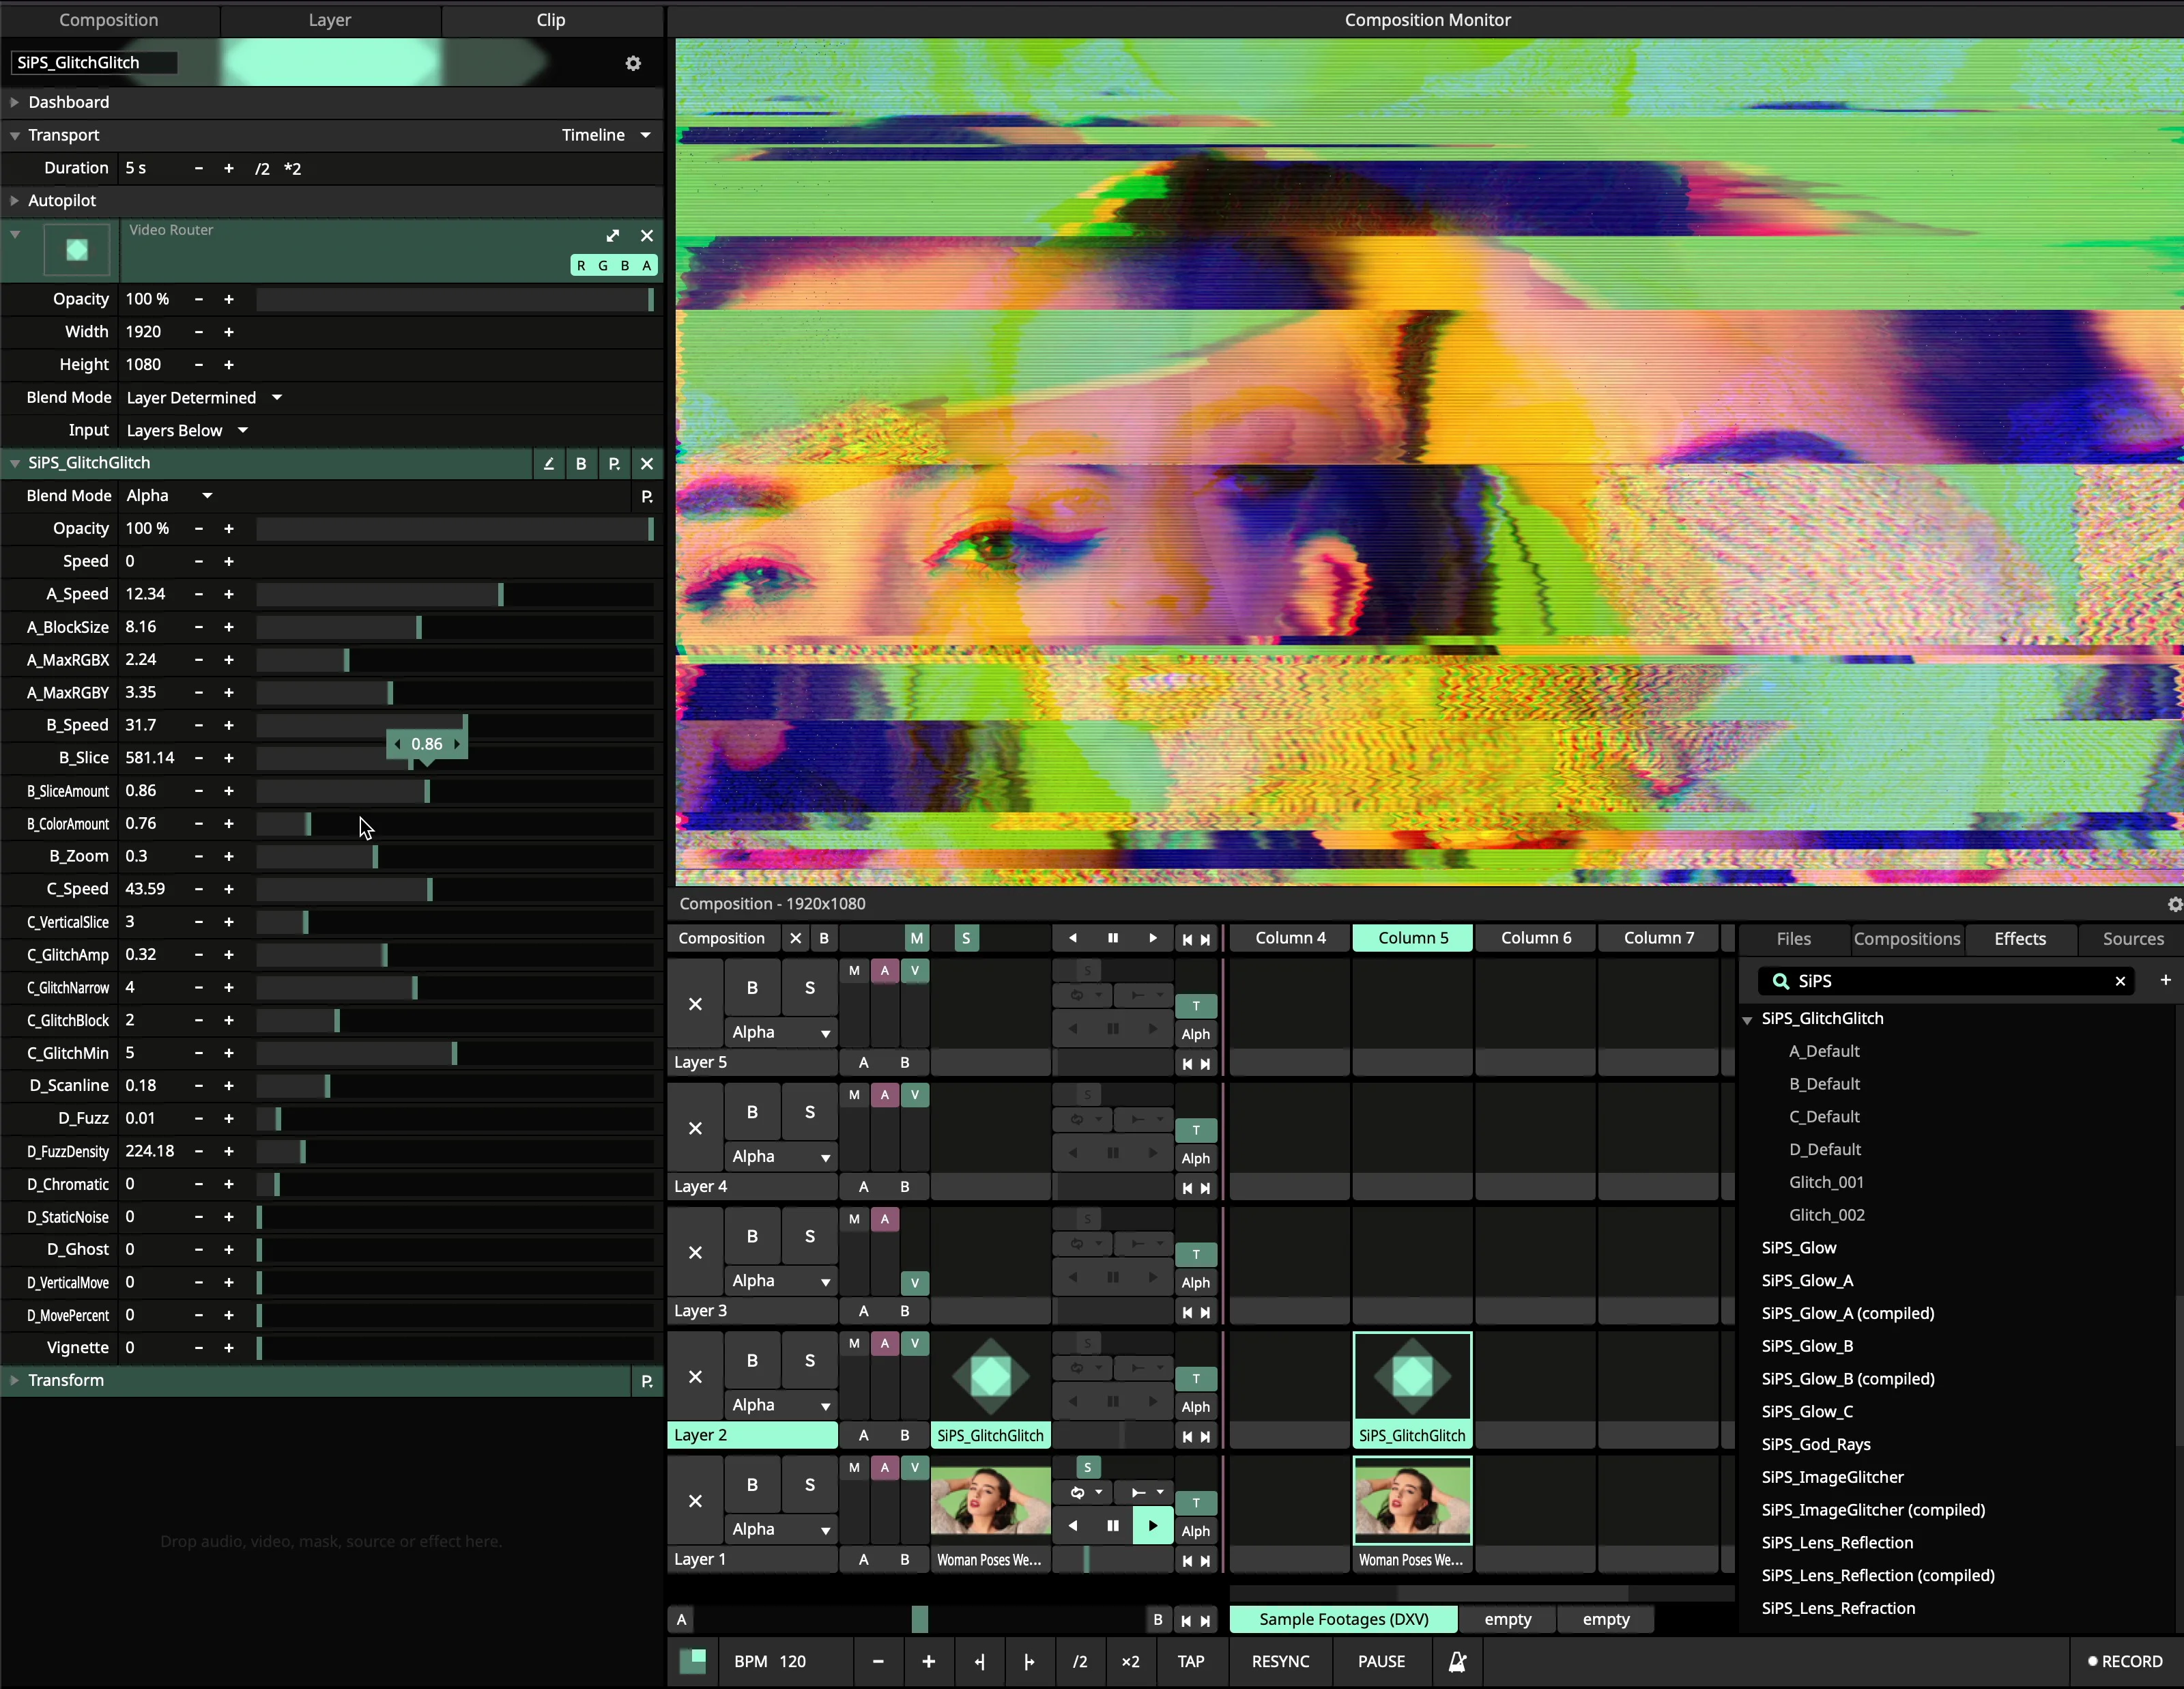Remove the SiPS_GlitchGlitch effect
2184x1689 pixels.
click(x=647, y=464)
